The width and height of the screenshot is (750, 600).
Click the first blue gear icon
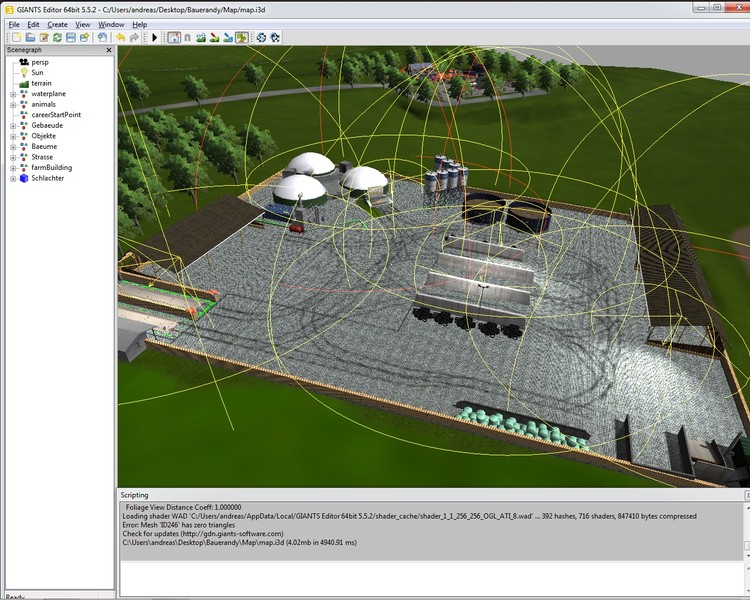(261, 37)
